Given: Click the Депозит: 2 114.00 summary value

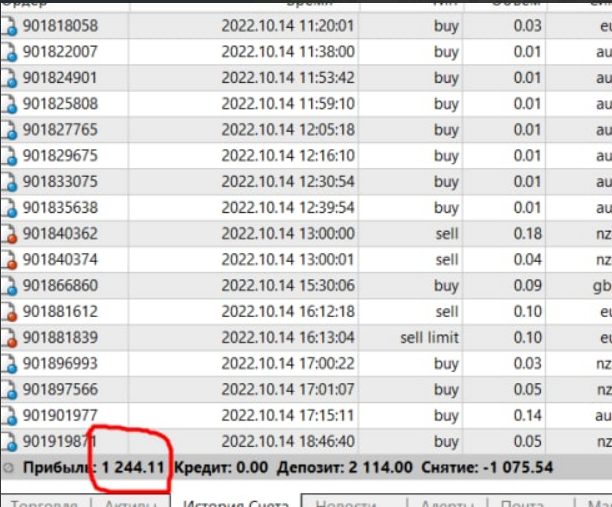Looking at the screenshot, I should pos(345,467).
